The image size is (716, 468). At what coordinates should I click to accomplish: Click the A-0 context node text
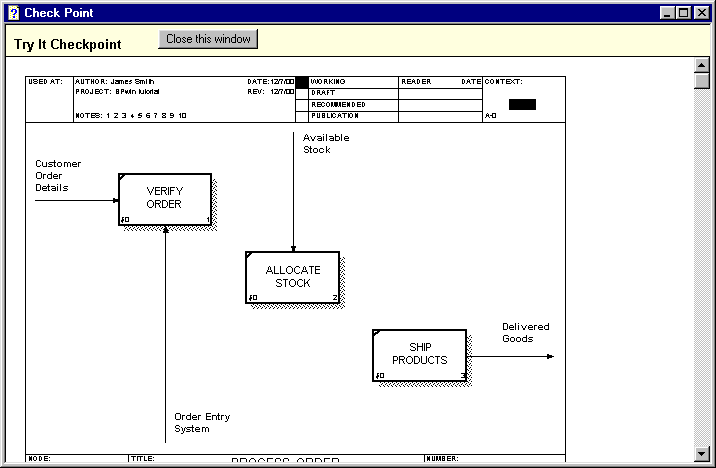[490, 116]
